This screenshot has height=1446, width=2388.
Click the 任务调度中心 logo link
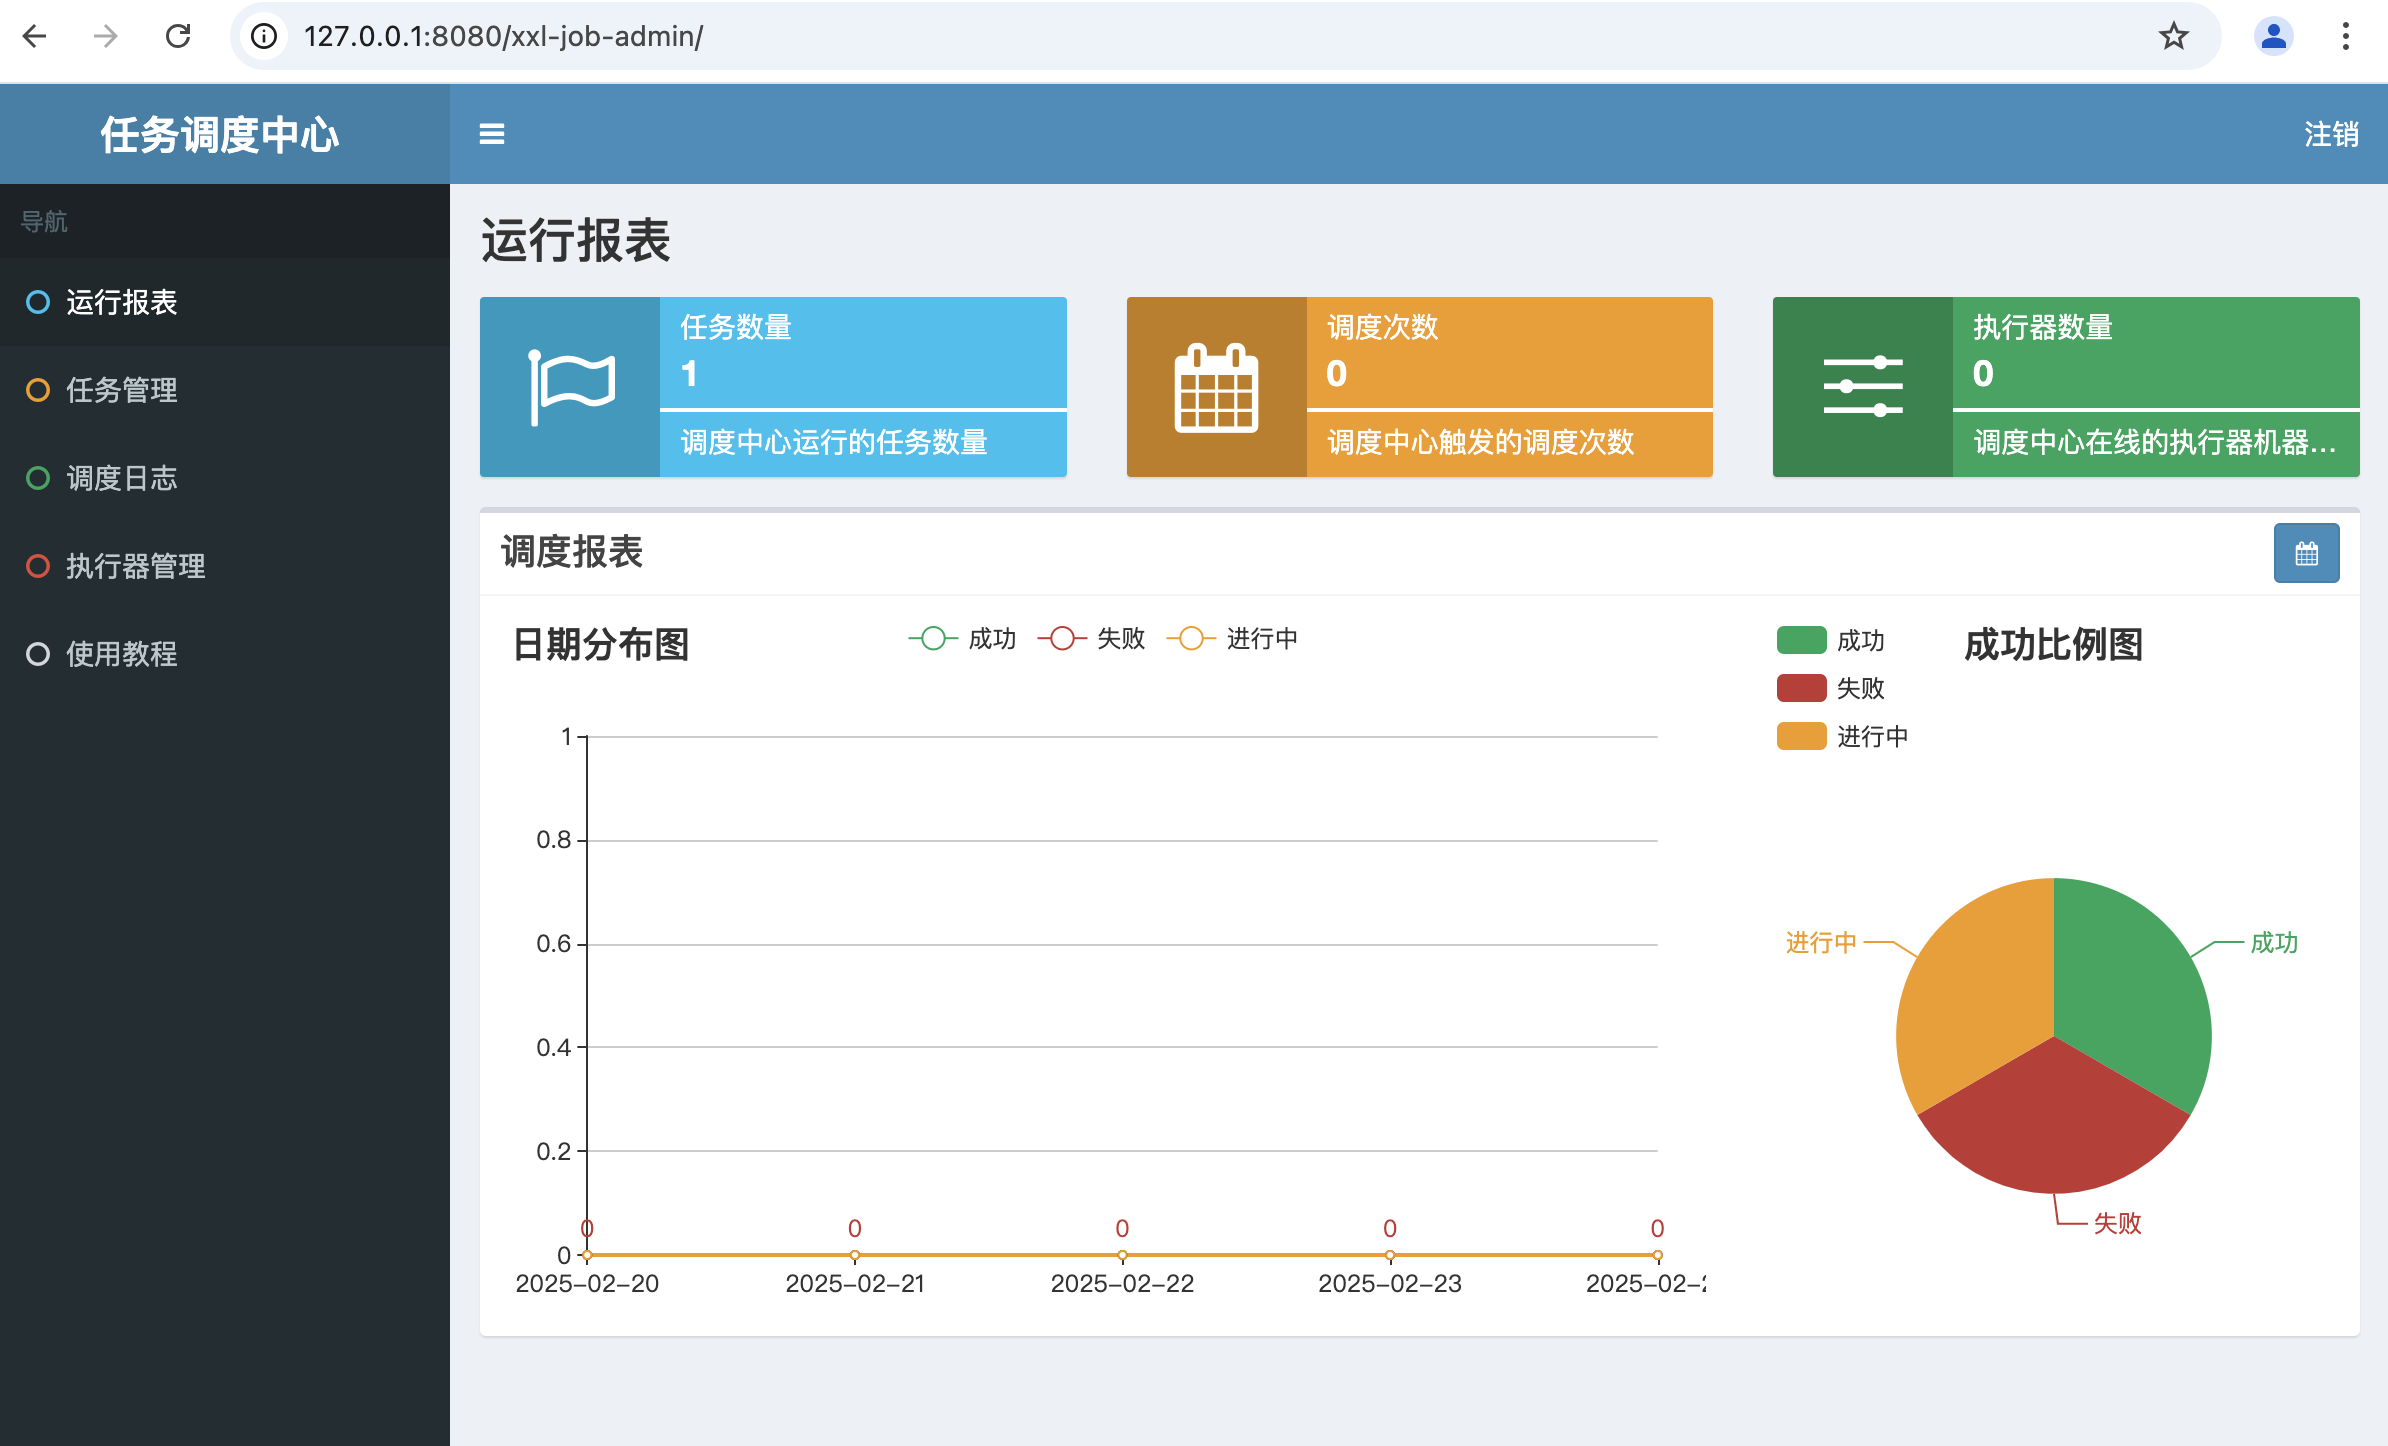pos(220,134)
